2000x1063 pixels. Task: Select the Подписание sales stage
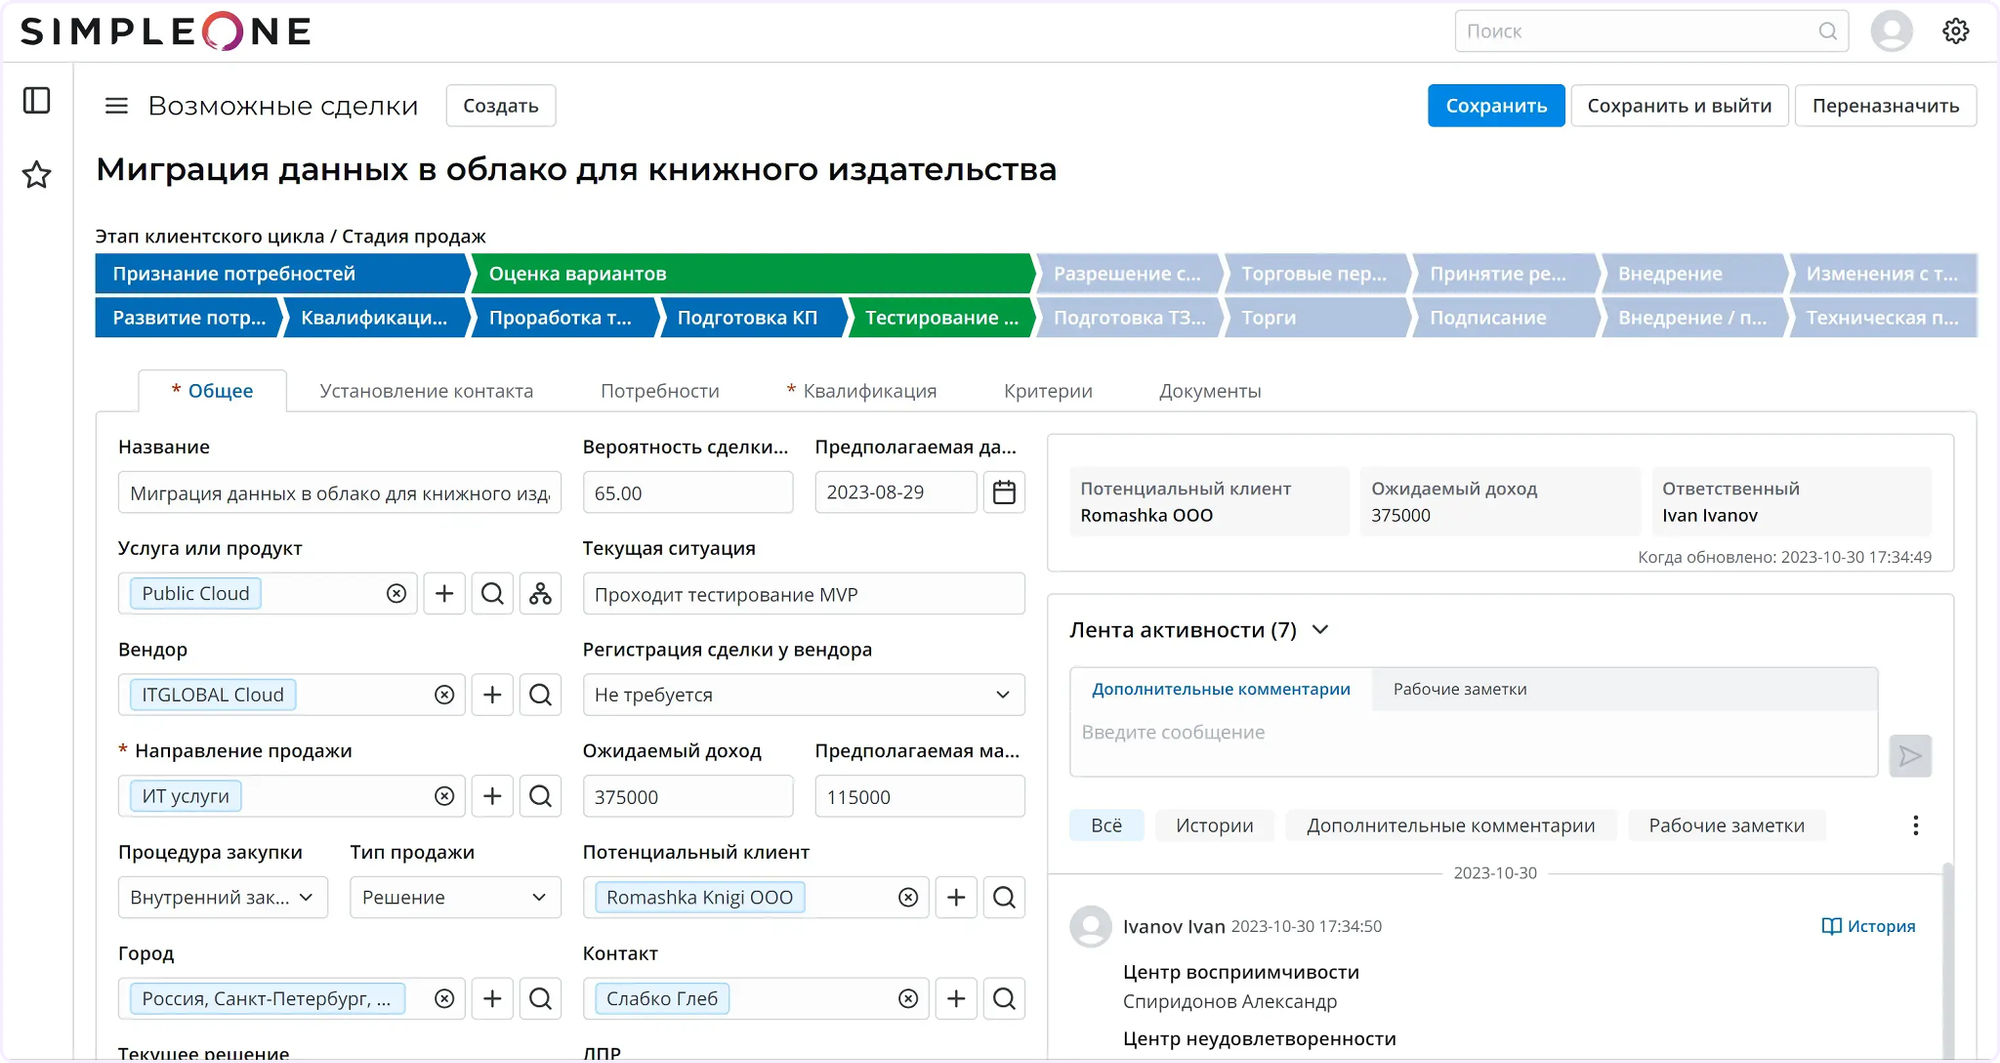point(1504,318)
